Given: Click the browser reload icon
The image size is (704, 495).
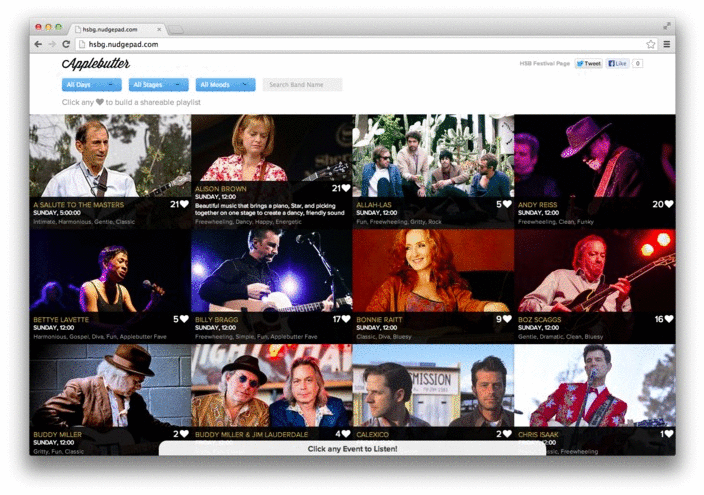Looking at the screenshot, I should (x=66, y=44).
